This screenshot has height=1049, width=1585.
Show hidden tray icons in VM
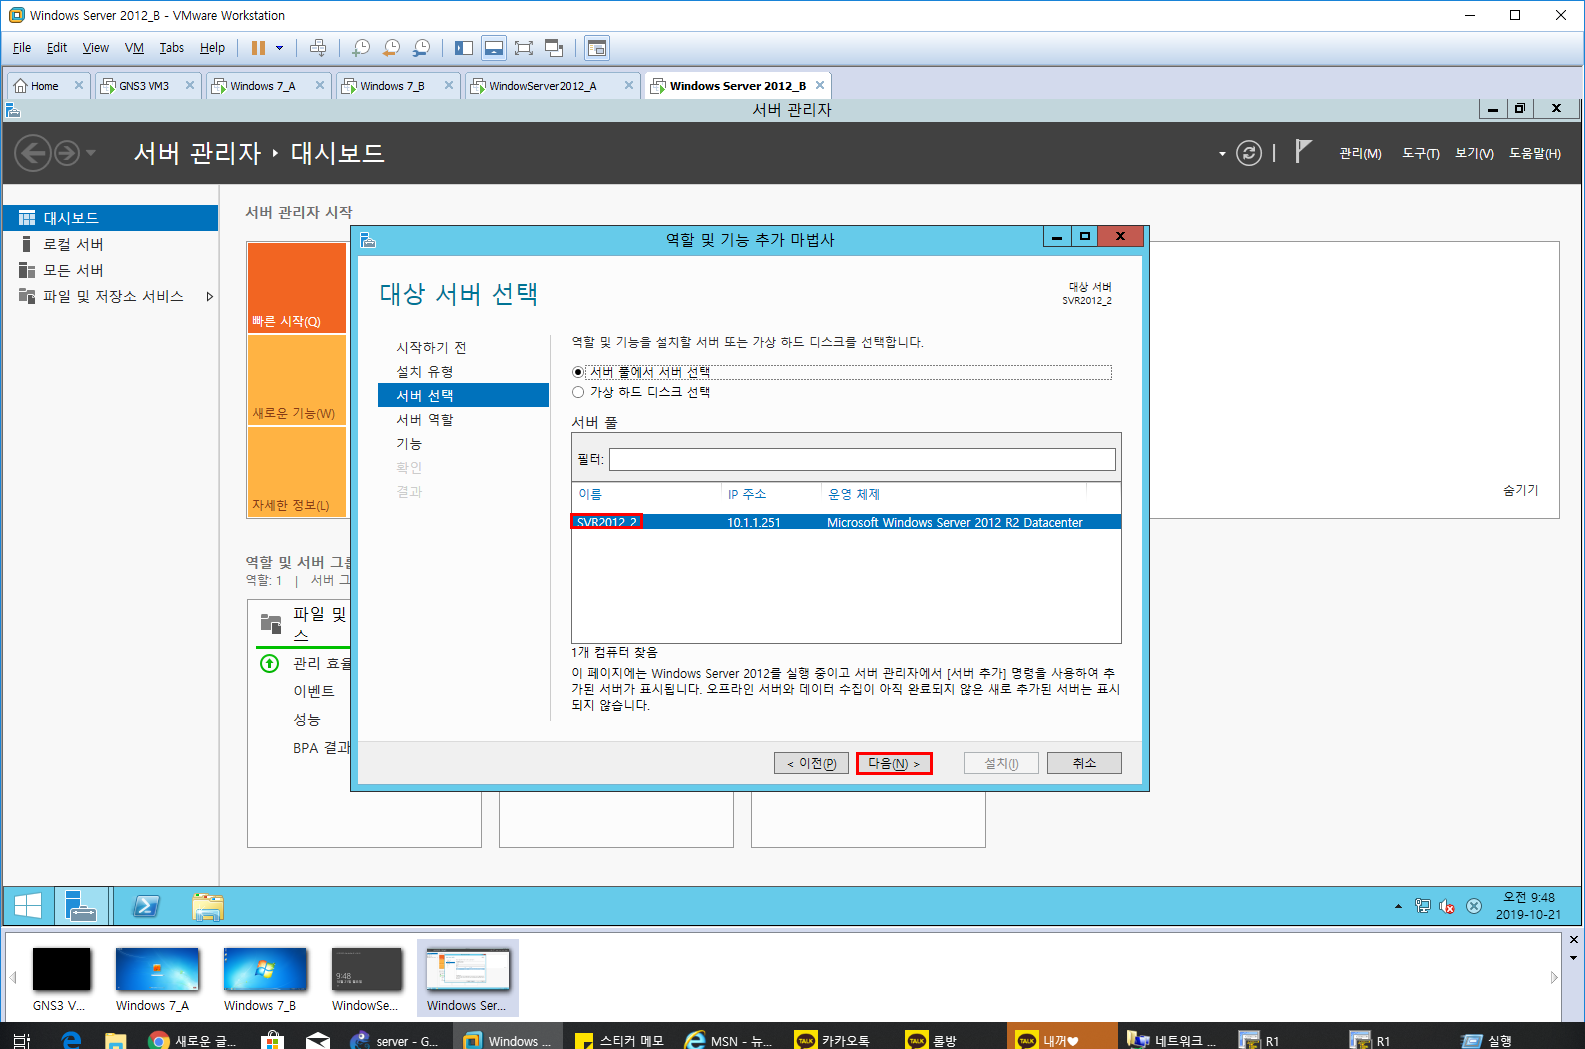coord(1398,906)
